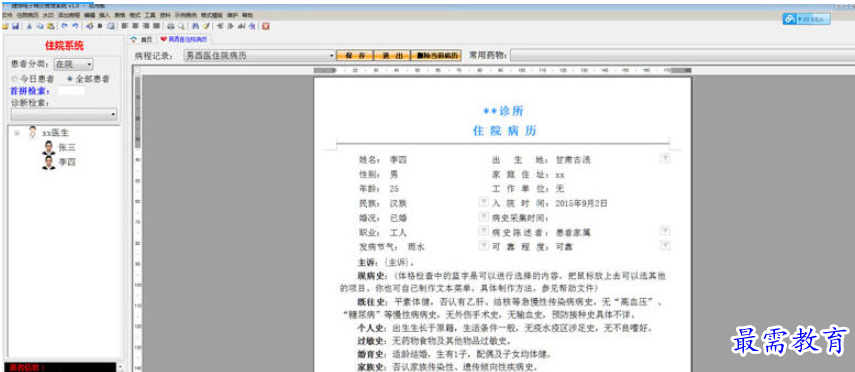Viewport: 855px width, 372px height.
Task: Click the Justify toolbar icon
Action: (156, 26)
